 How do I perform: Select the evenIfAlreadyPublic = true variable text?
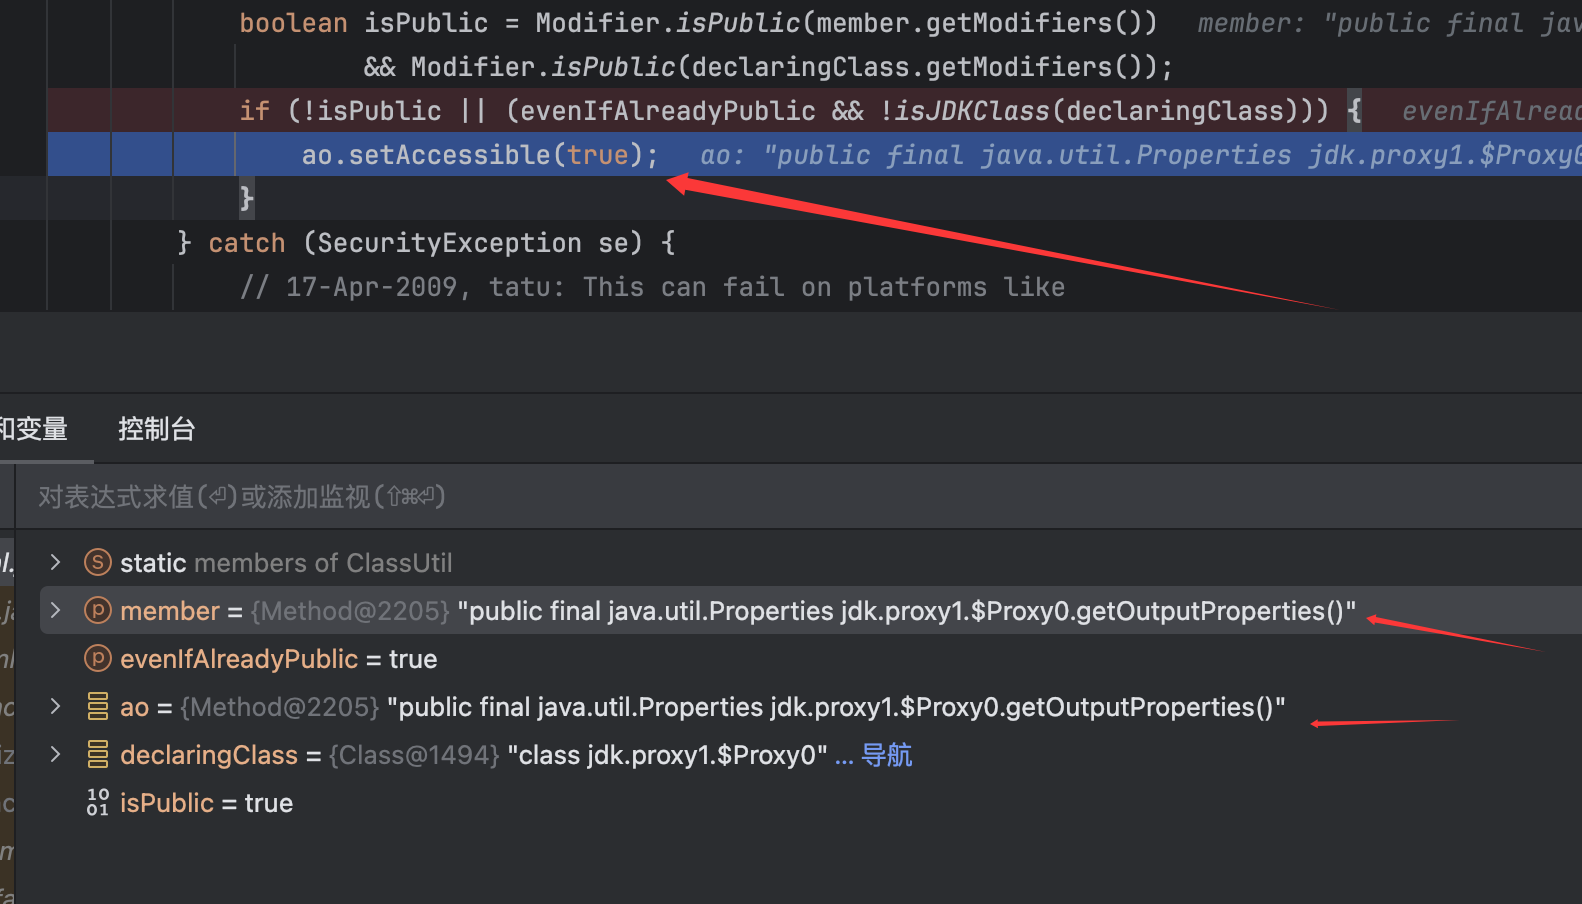click(278, 659)
